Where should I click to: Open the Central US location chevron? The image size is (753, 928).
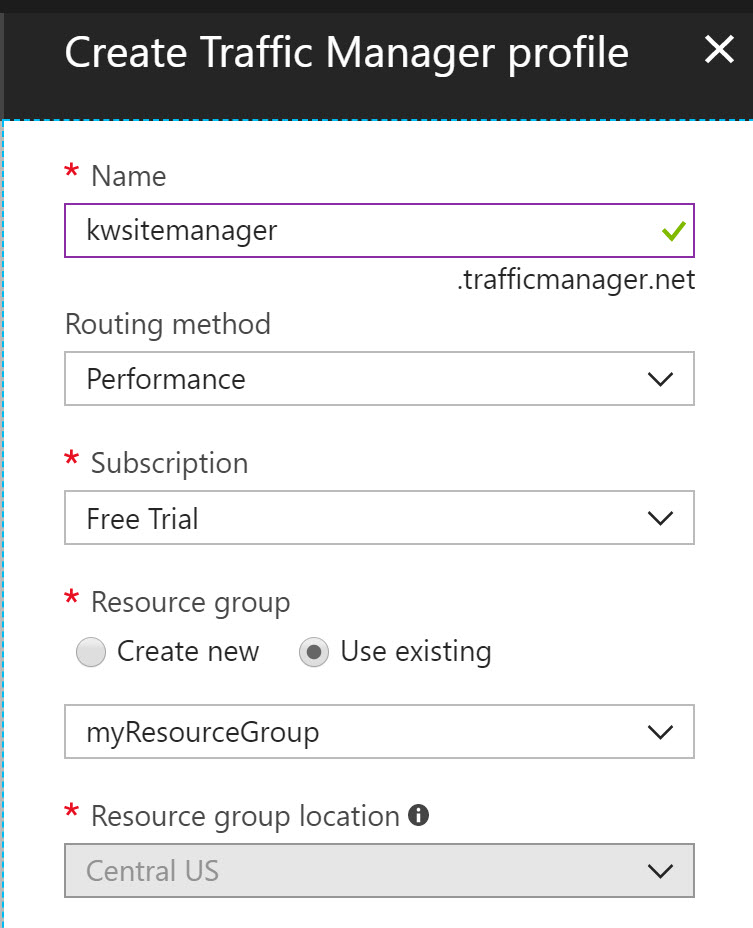660,871
